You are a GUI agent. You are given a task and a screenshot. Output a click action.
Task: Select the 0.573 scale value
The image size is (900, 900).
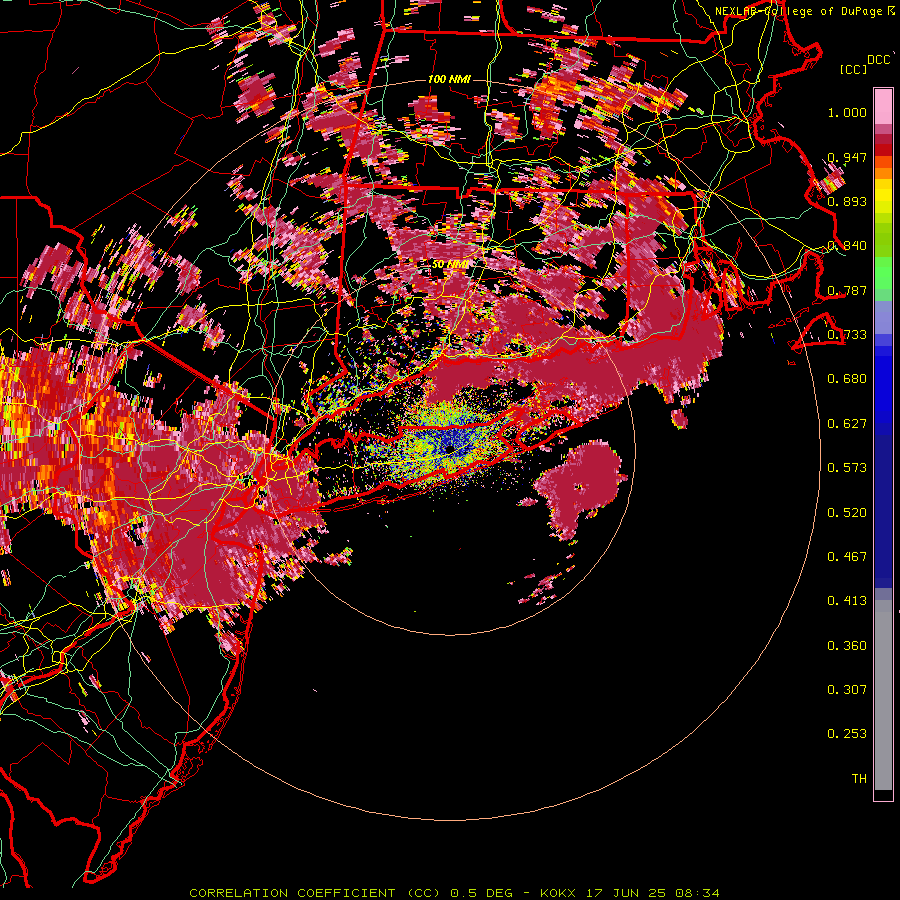847,468
